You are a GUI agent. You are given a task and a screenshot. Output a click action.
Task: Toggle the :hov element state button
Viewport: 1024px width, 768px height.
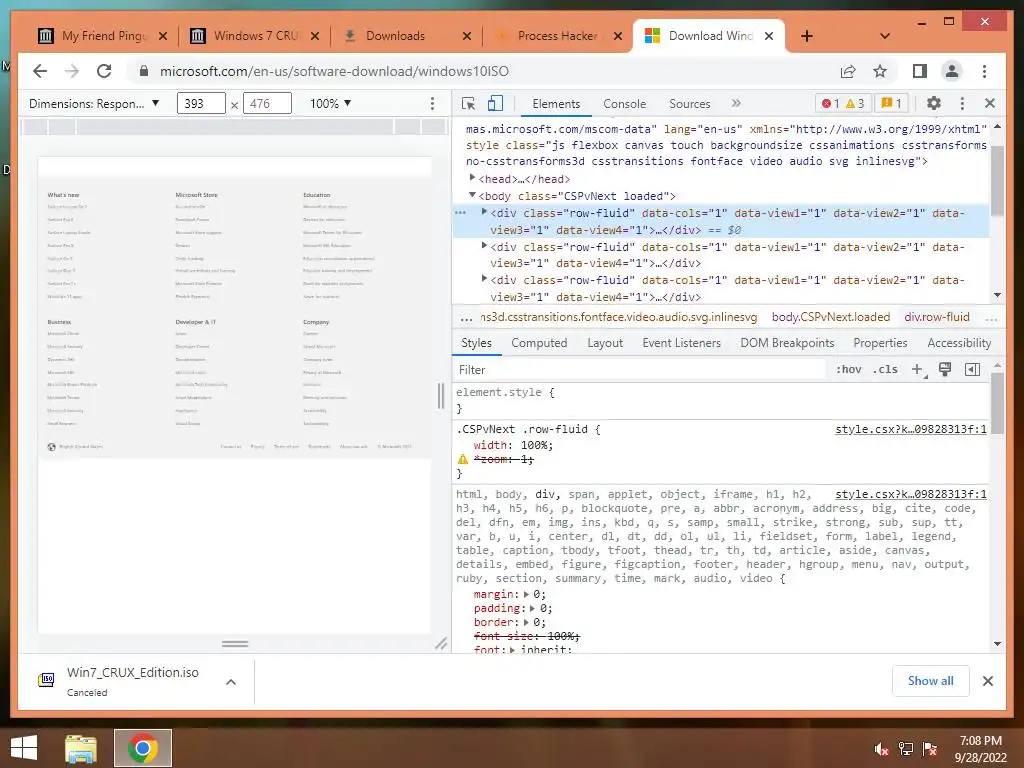point(848,370)
